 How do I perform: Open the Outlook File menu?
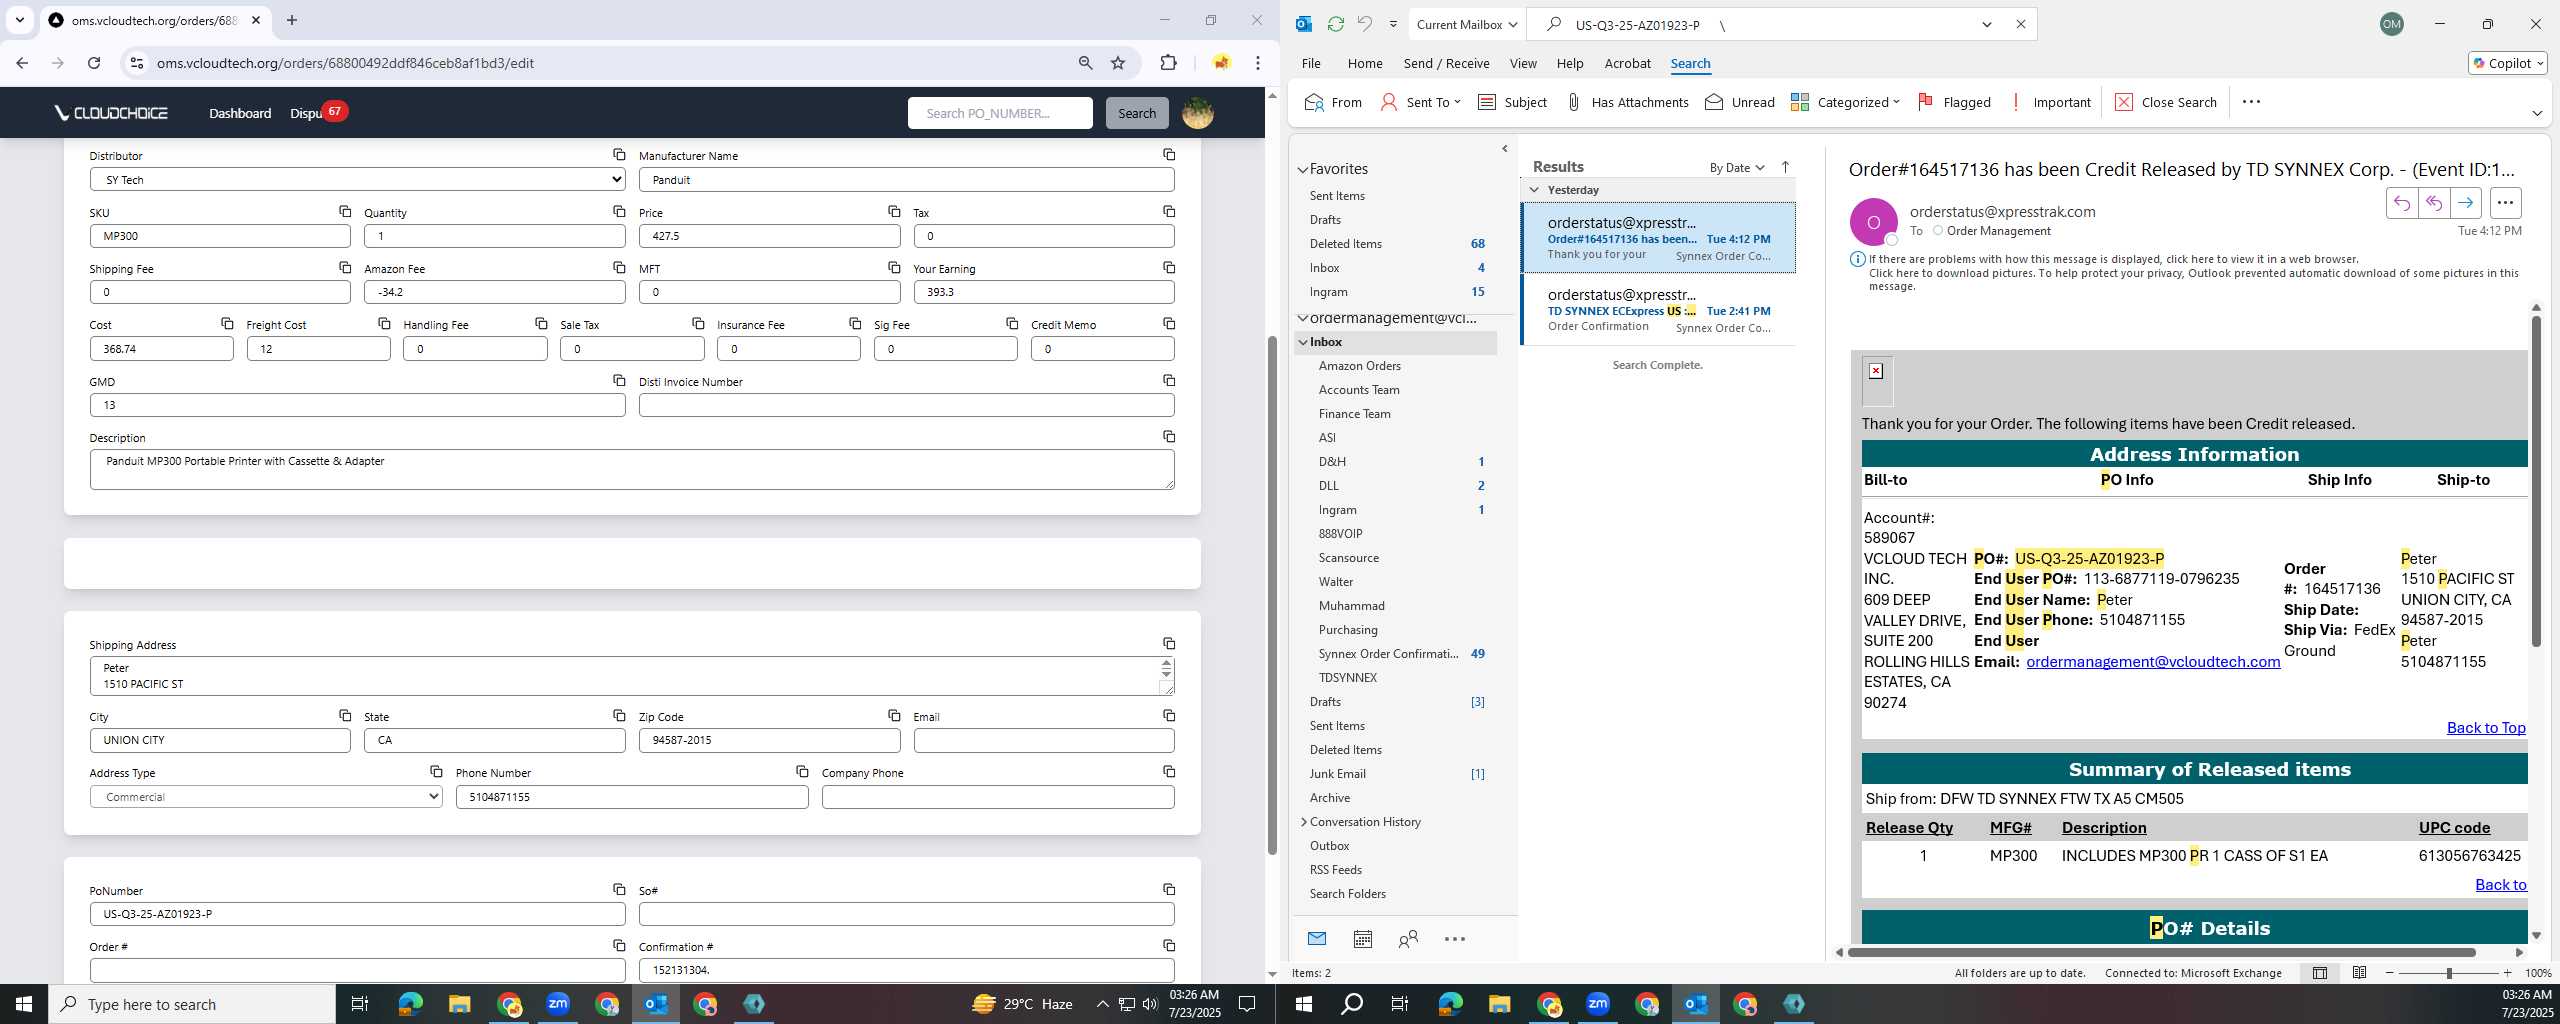(1311, 63)
